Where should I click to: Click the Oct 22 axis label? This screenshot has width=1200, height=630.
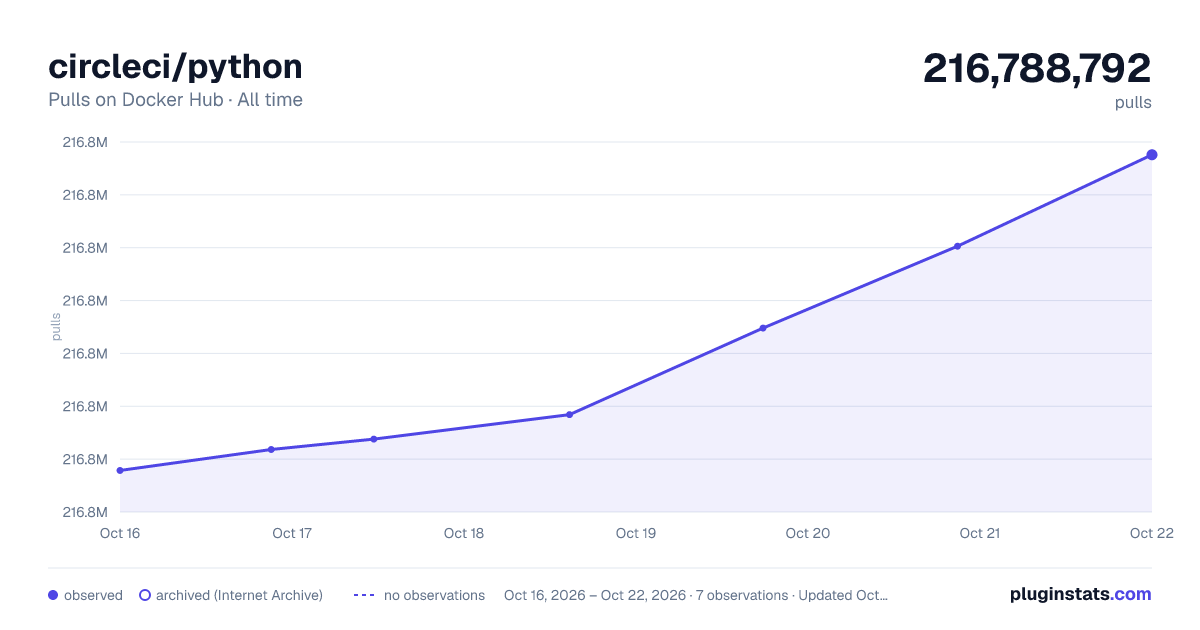pyautogui.click(x=1150, y=533)
